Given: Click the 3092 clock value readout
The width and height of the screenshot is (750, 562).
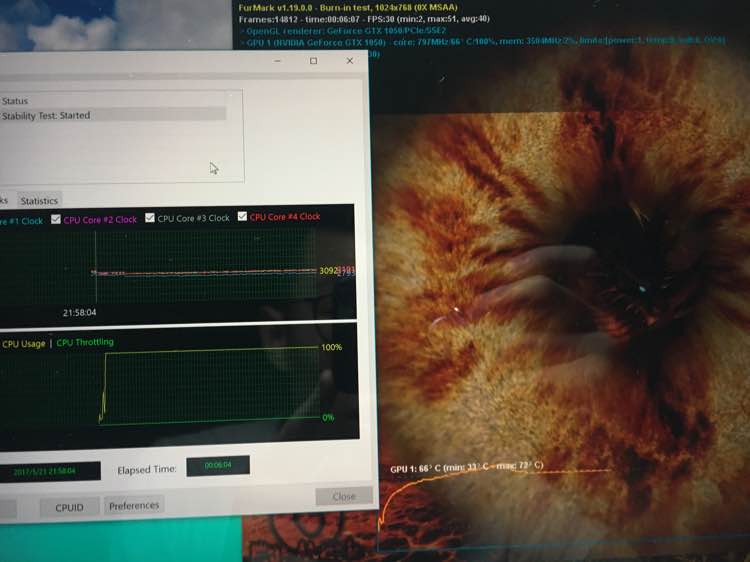Looking at the screenshot, I should click(328, 271).
